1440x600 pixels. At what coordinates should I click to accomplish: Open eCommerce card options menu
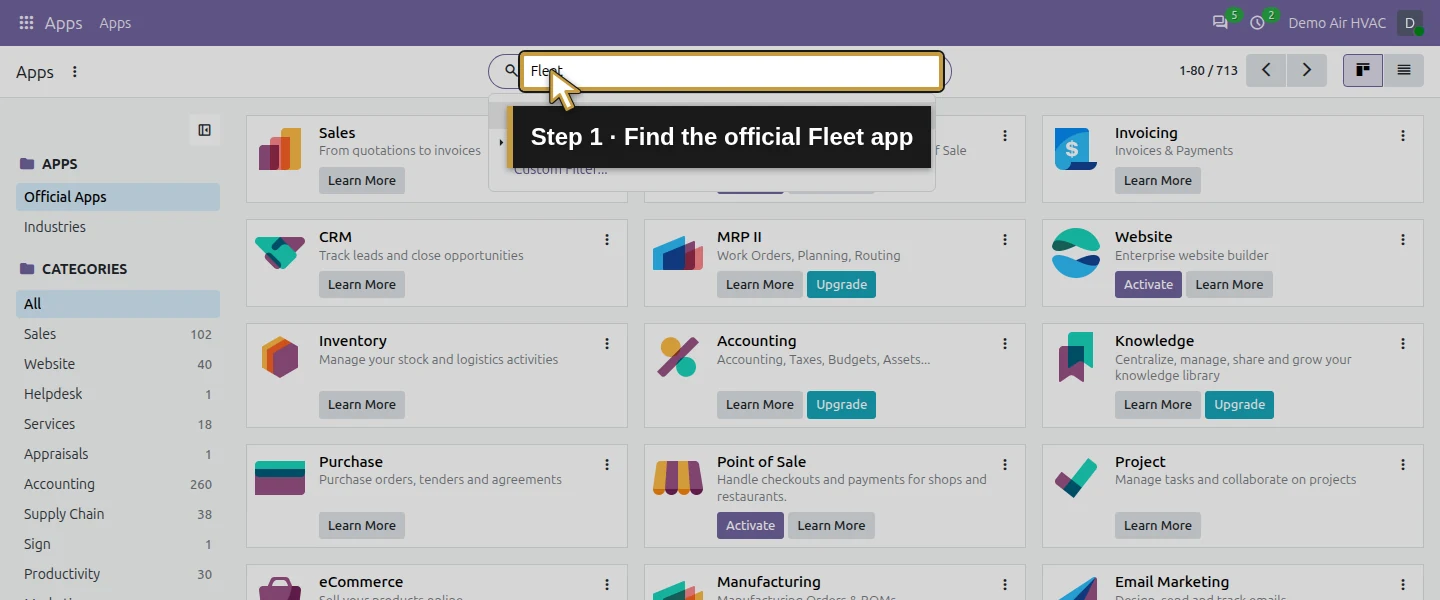(x=607, y=585)
